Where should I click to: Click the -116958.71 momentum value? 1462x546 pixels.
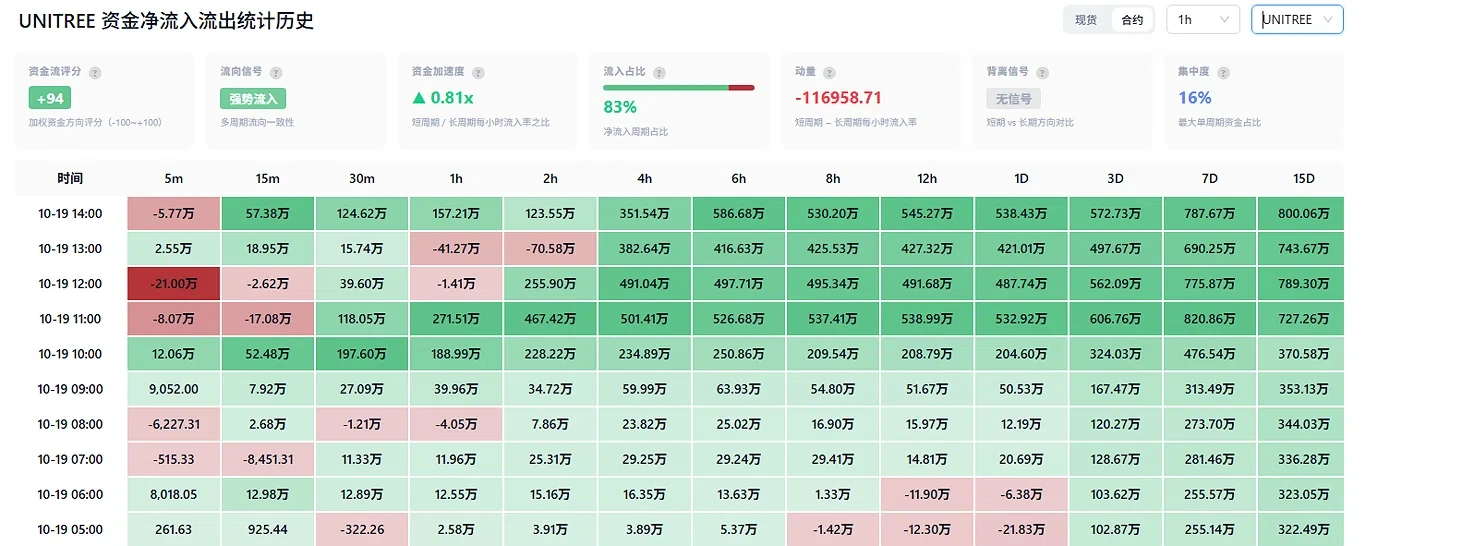point(838,98)
